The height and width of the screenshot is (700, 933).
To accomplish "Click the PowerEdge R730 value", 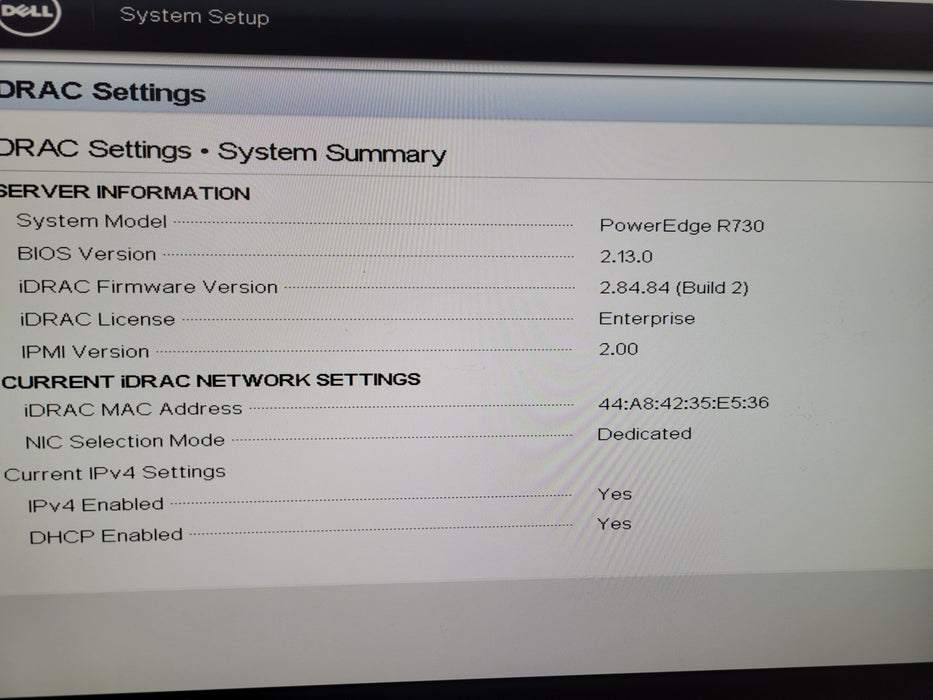I will pyautogui.click(x=681, y=226).
